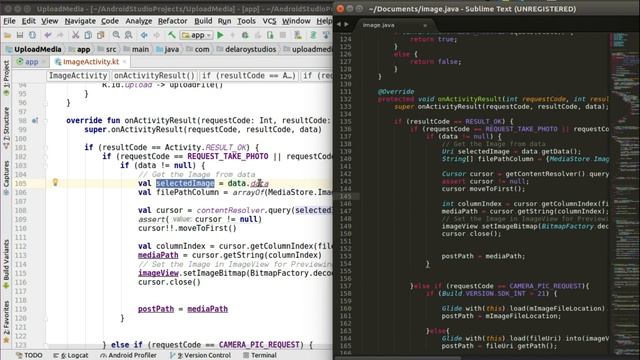Open the Edit menu
The image size is (640, 360).
(x=29, y=21)
